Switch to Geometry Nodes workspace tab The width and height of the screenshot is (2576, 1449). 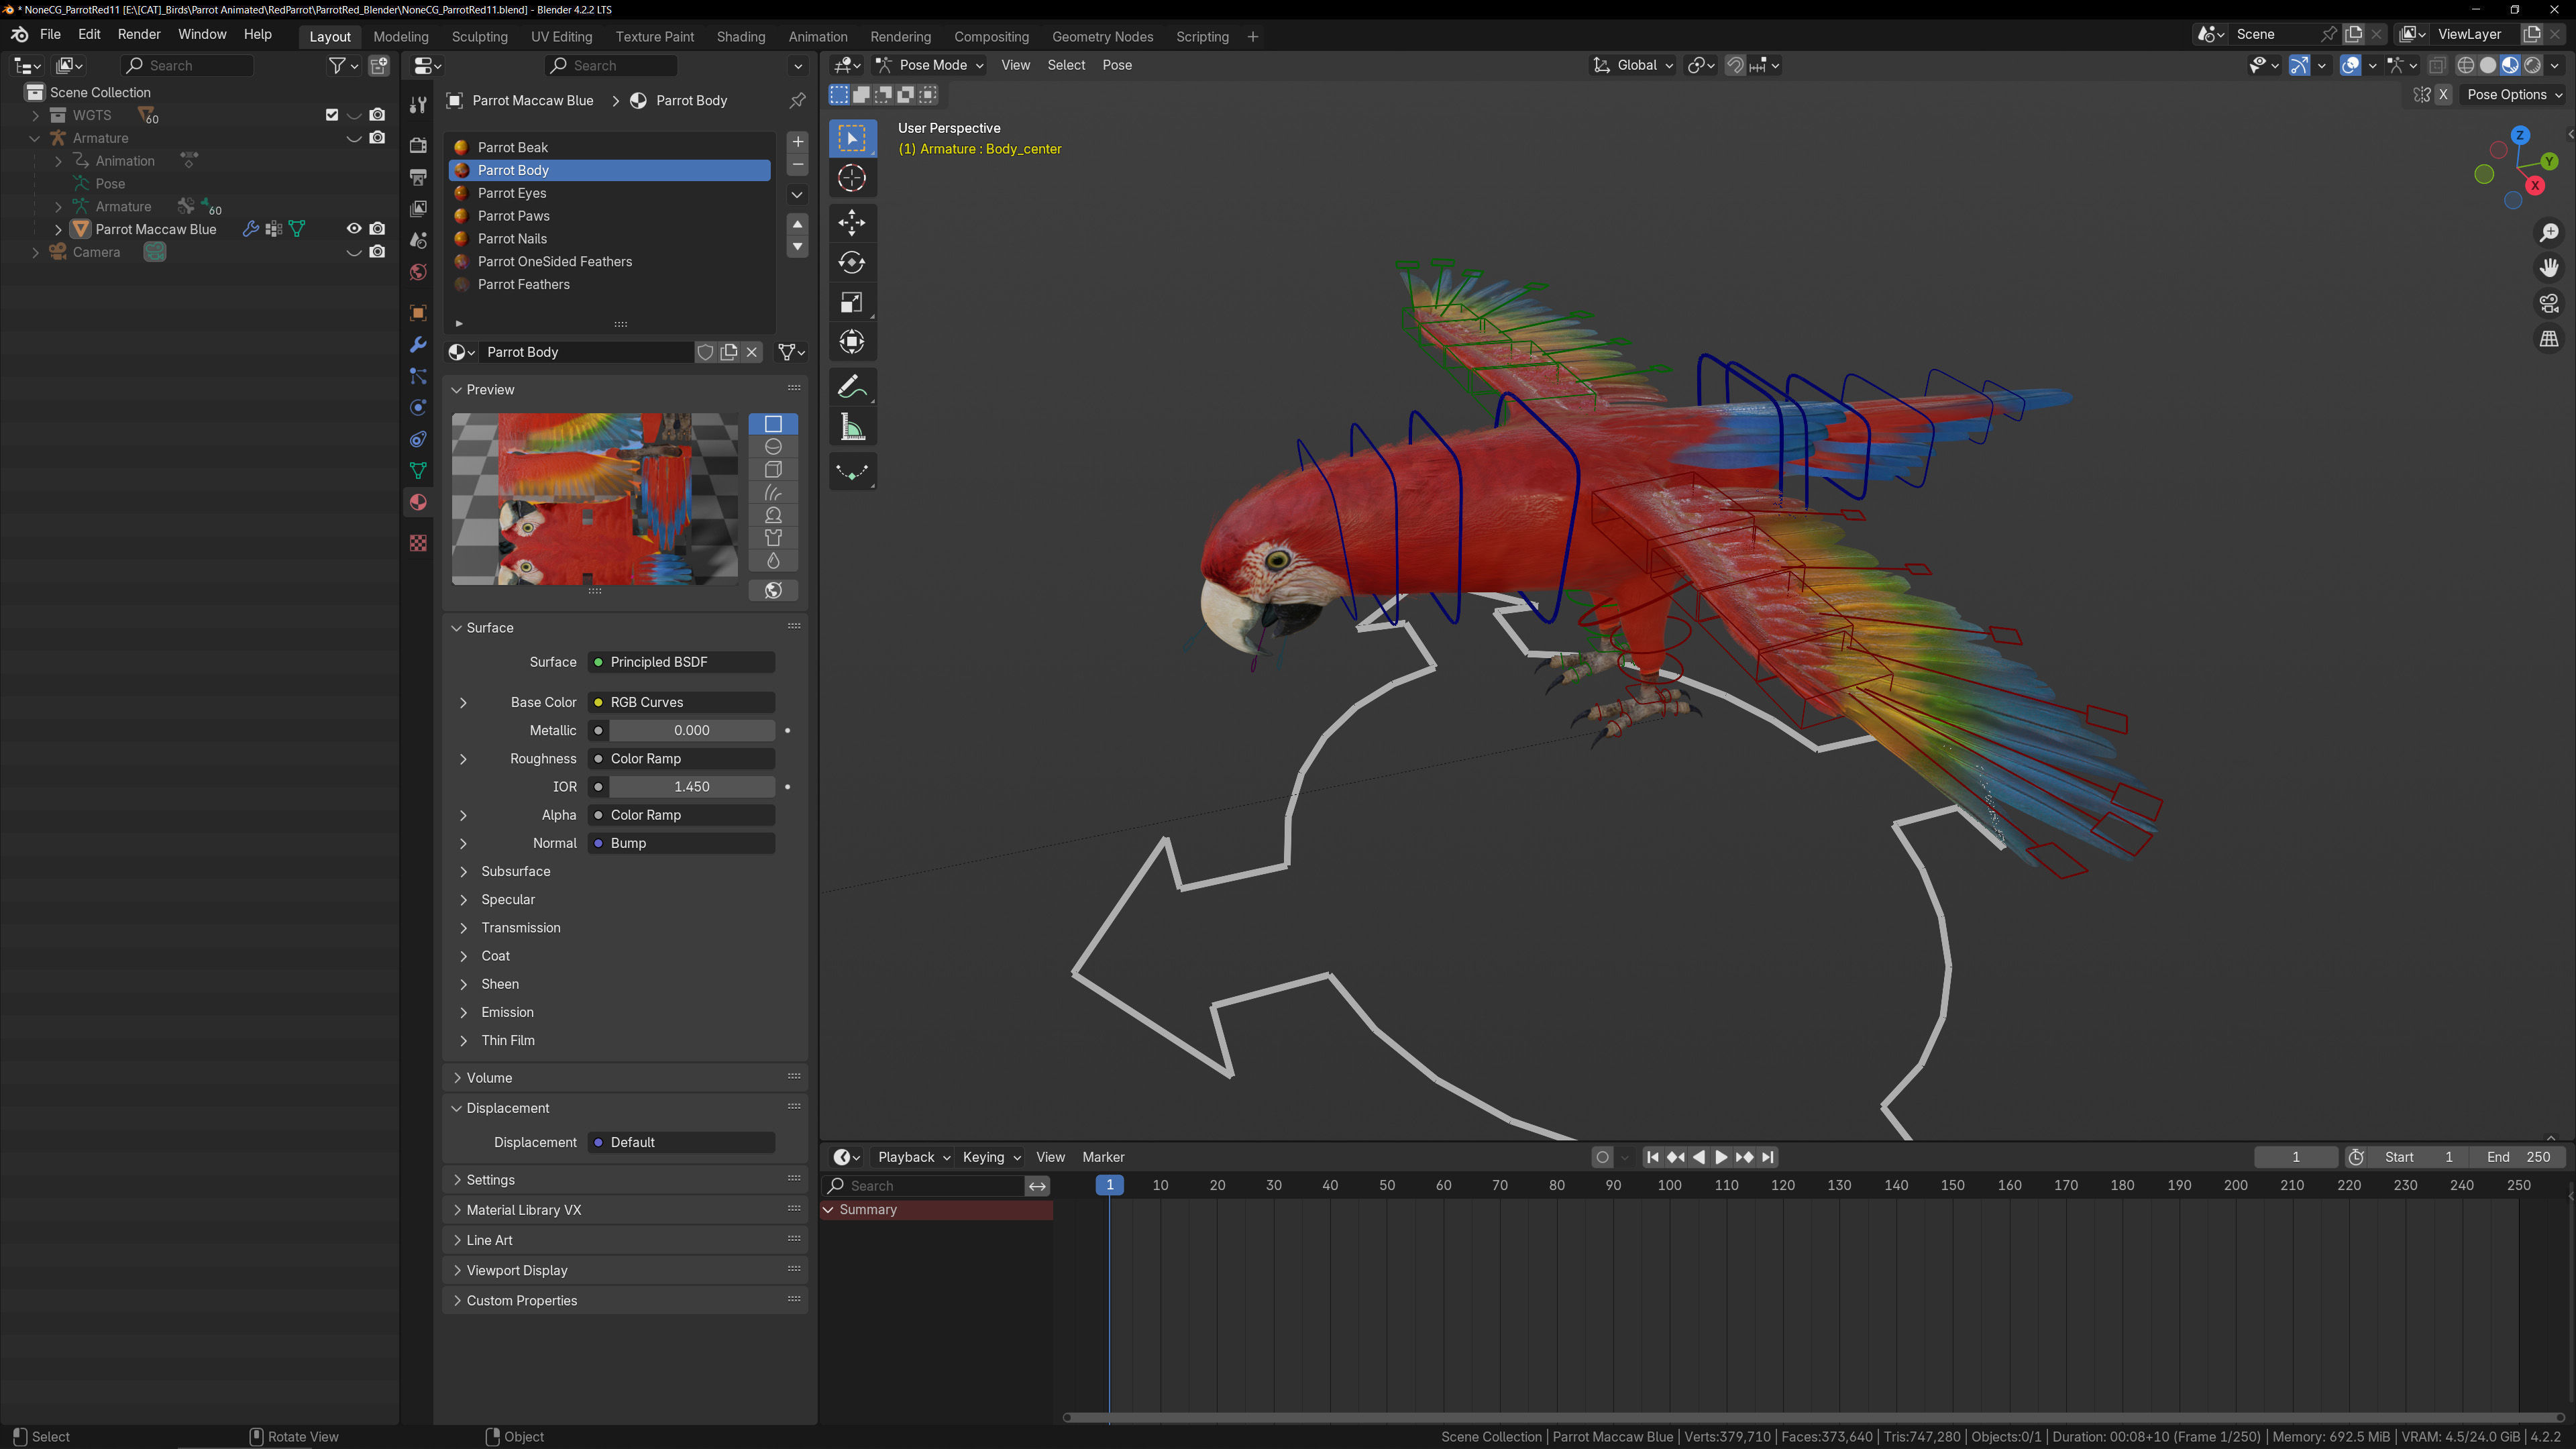click(x=1102, y=36)
